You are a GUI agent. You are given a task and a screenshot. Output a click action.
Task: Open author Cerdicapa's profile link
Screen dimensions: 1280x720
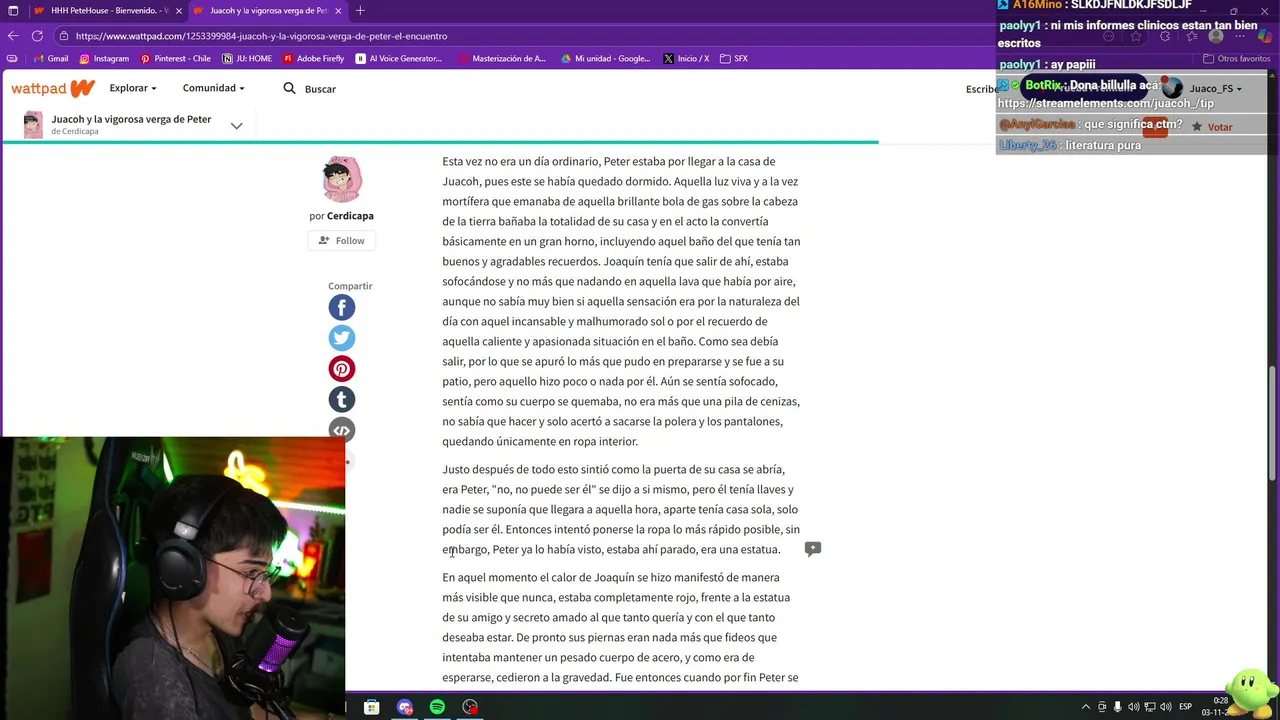(350, 216)
